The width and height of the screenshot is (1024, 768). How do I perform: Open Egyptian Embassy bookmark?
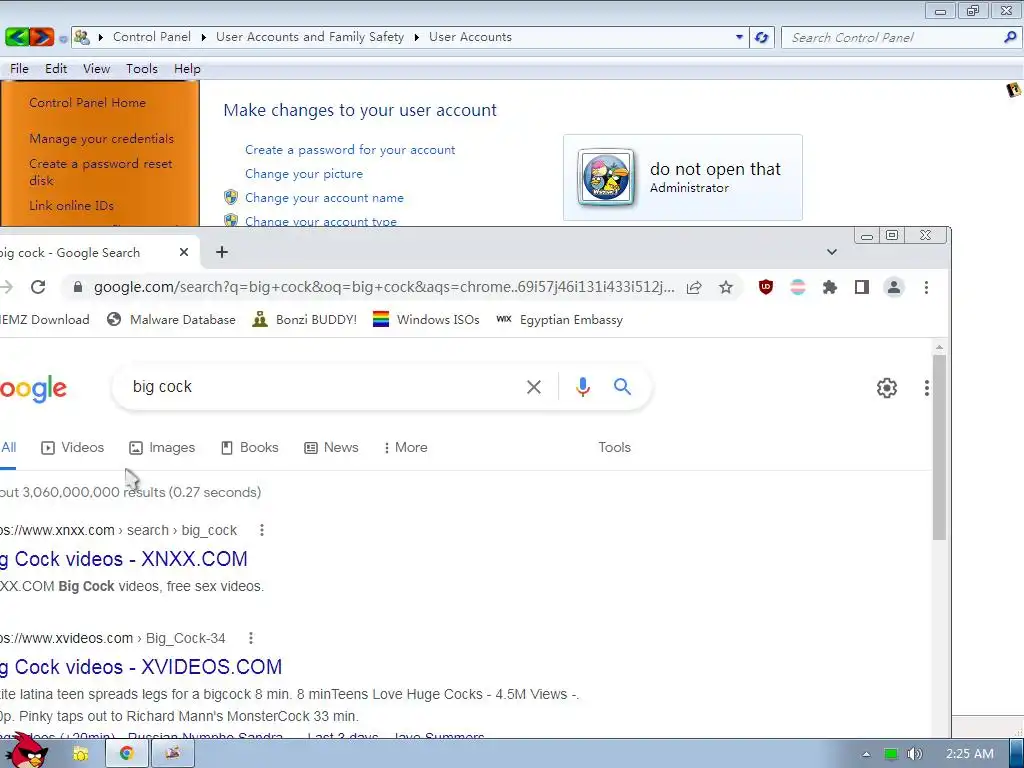point(559,320)
